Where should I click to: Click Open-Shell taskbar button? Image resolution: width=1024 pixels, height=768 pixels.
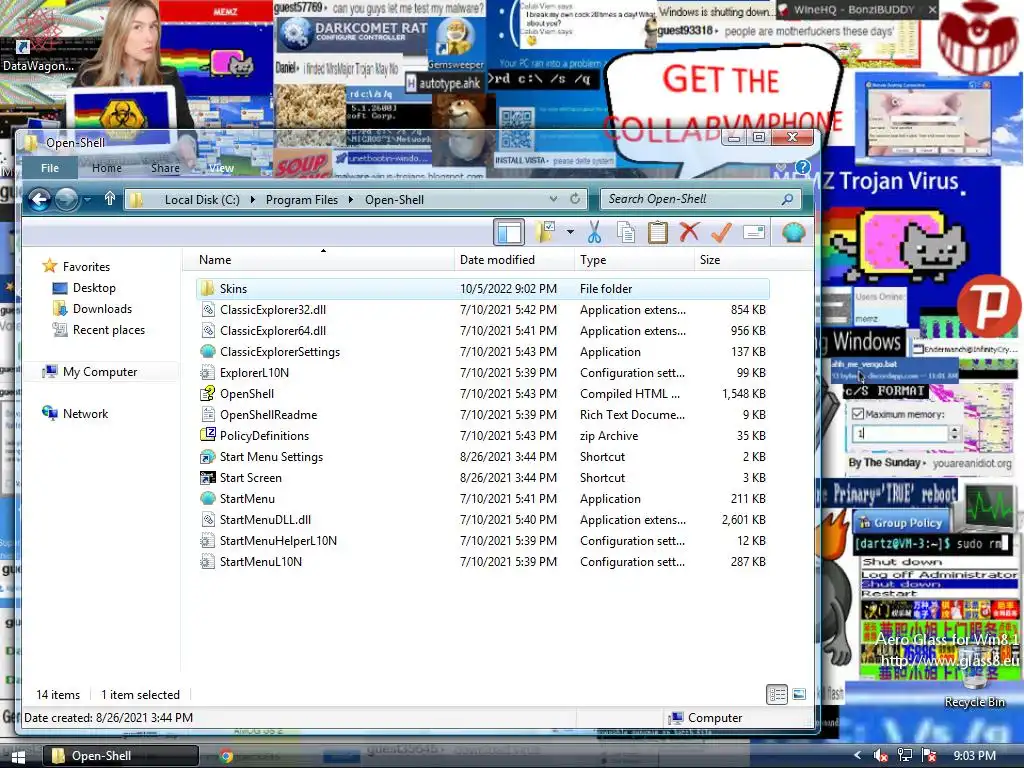coord(121,756)
